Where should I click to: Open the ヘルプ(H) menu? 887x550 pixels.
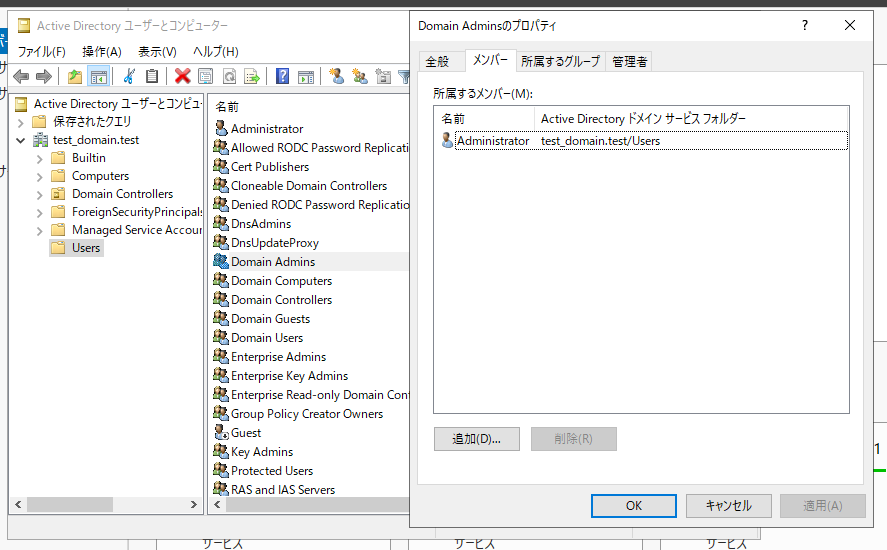pos(216,52)
